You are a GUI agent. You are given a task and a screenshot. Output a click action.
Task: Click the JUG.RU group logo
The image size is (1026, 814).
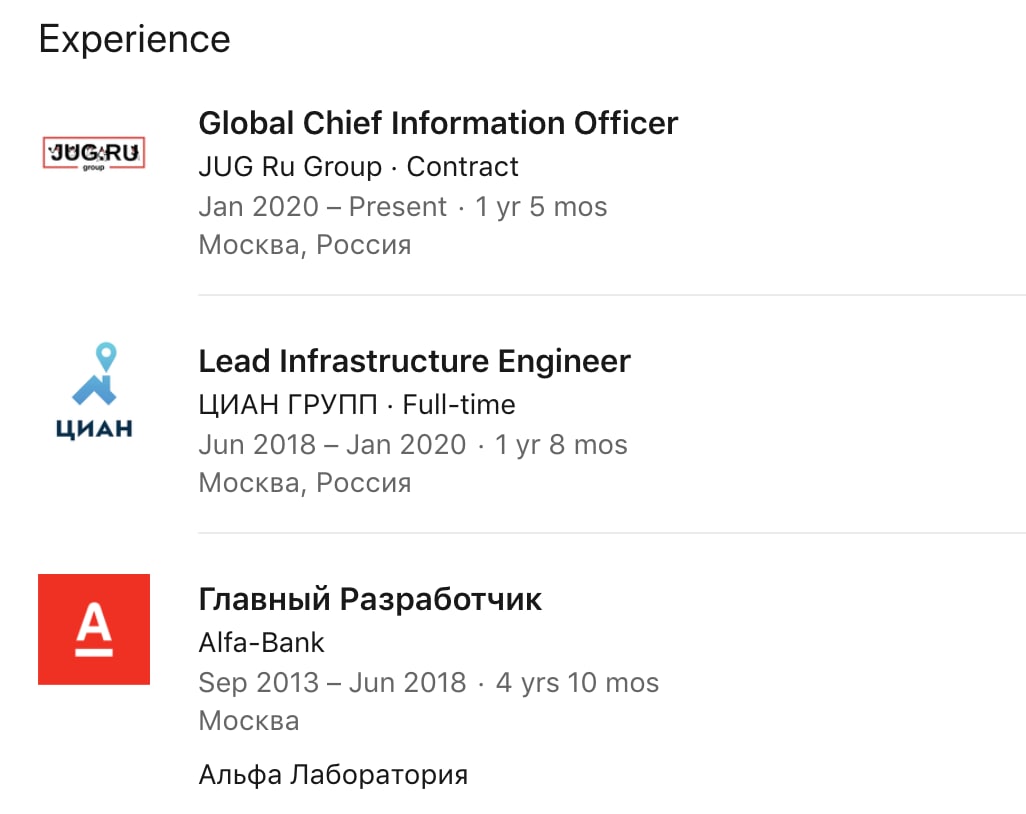pos(94,153)
